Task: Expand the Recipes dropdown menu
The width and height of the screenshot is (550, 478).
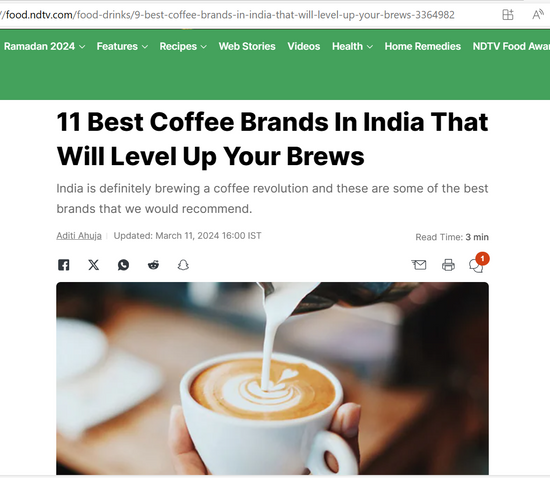Action: tap(183, 46)
